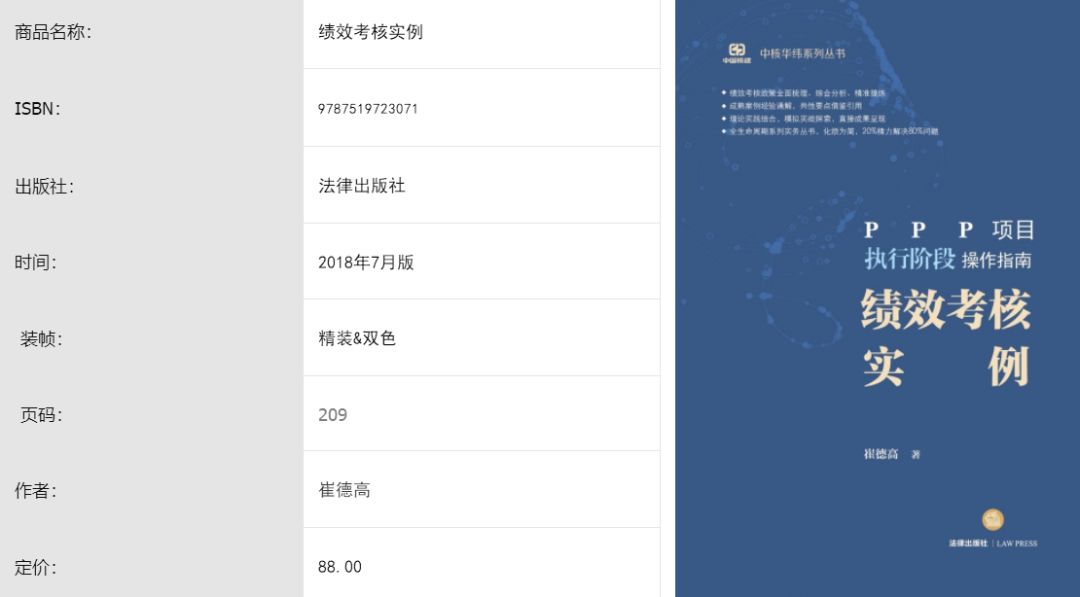The image size is (1080, 597).
Task: Click the author name 崔德高 on cover
Action: [881, 454]
